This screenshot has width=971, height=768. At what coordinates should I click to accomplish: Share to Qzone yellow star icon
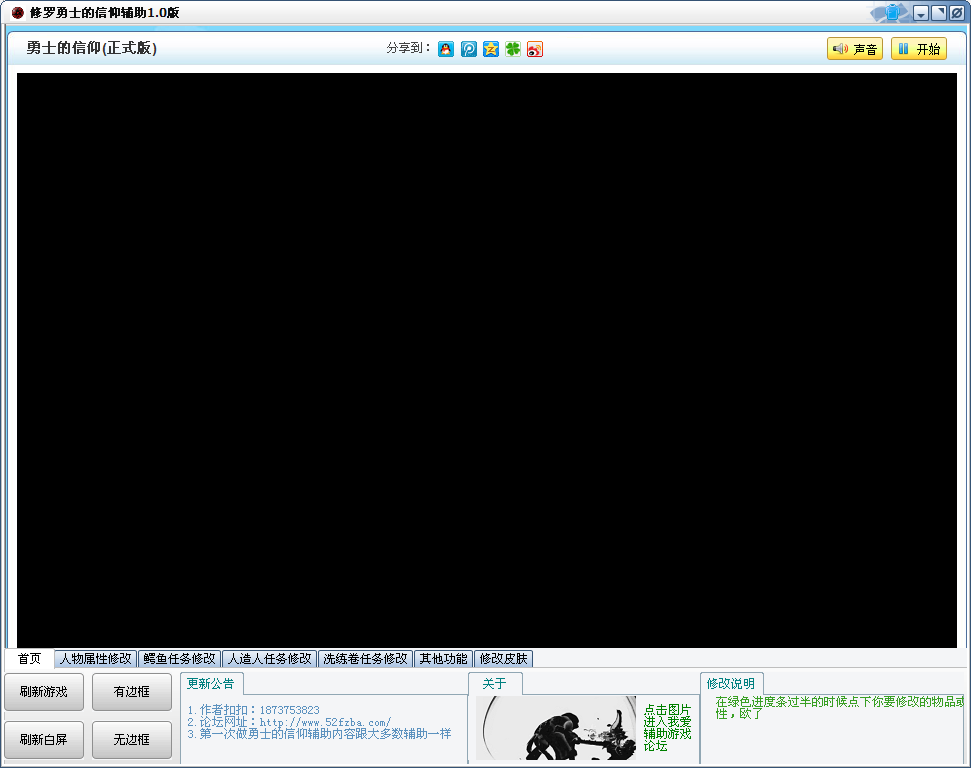tap(491, 49)
